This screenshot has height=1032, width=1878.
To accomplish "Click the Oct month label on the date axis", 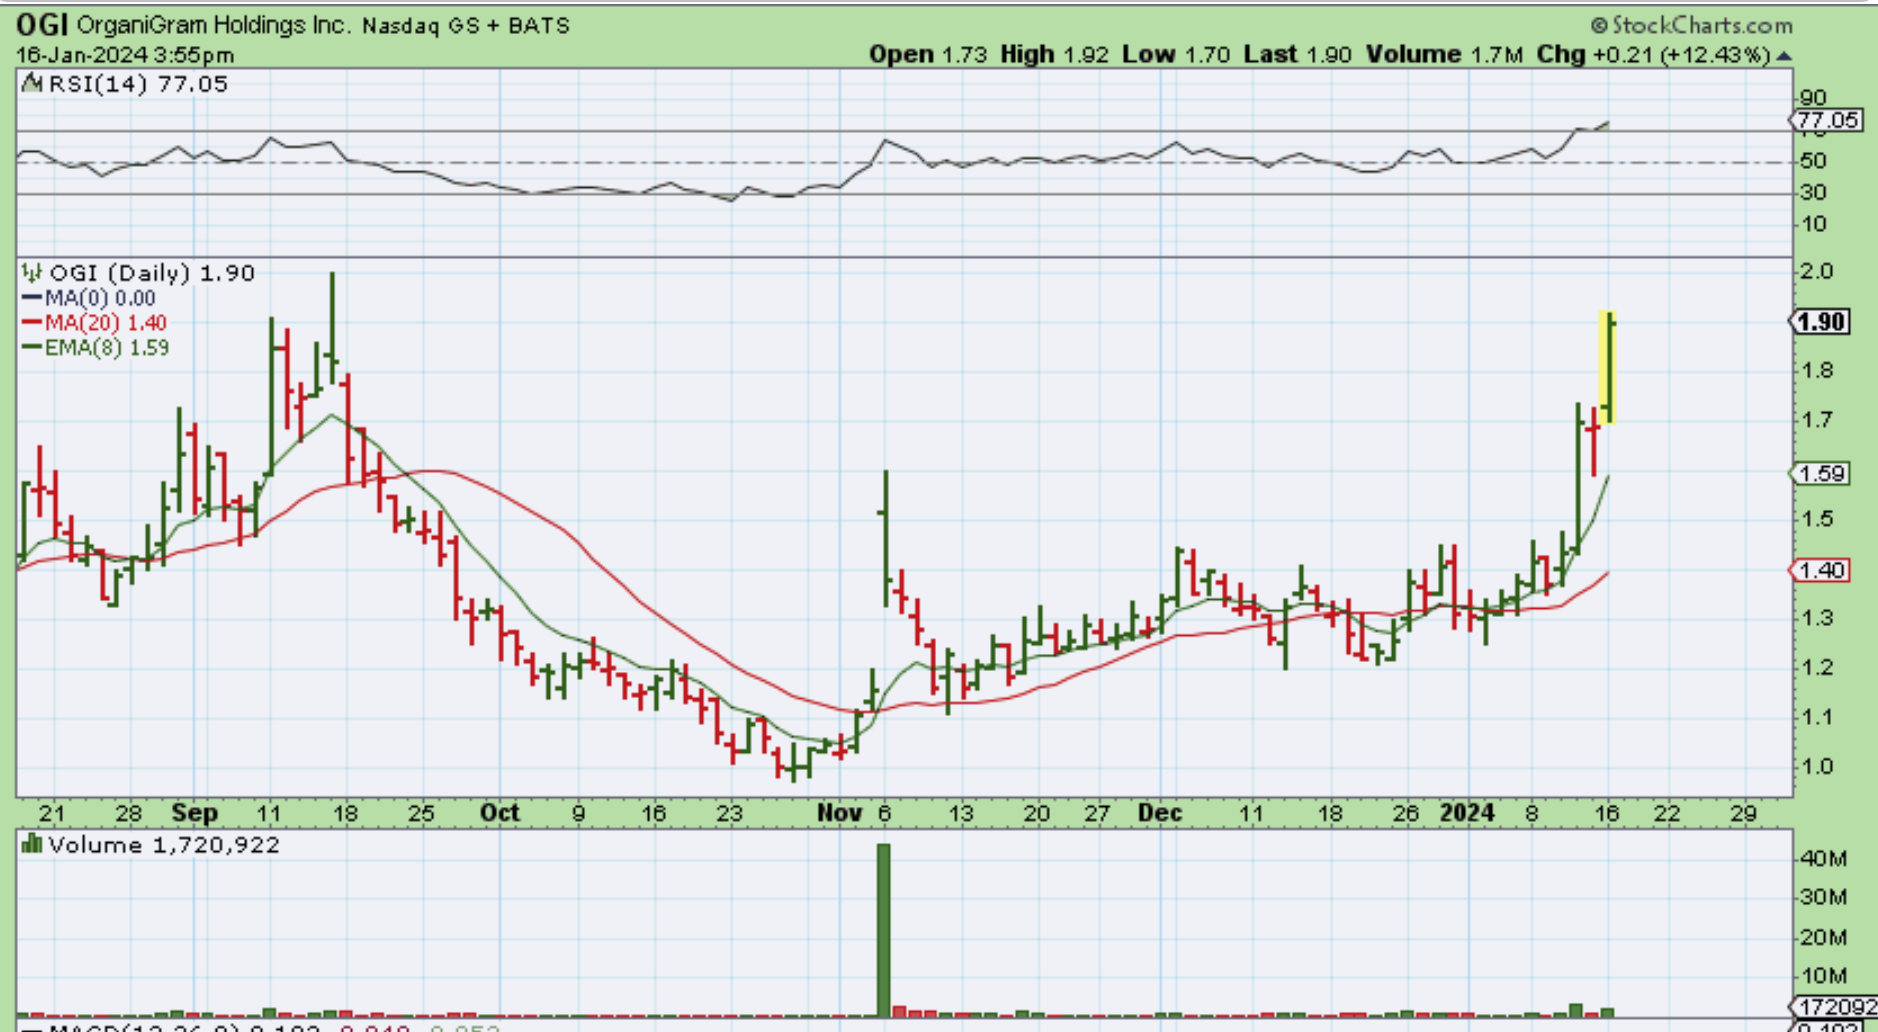I will pyautogui.click(x=500, y=813).
